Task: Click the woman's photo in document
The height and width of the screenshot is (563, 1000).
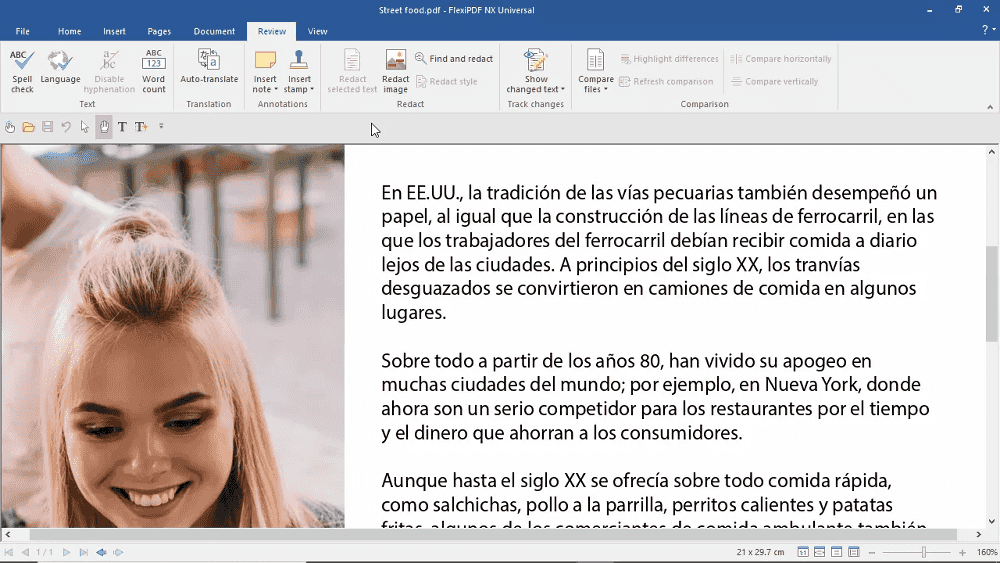Action: tap(172, 336)
